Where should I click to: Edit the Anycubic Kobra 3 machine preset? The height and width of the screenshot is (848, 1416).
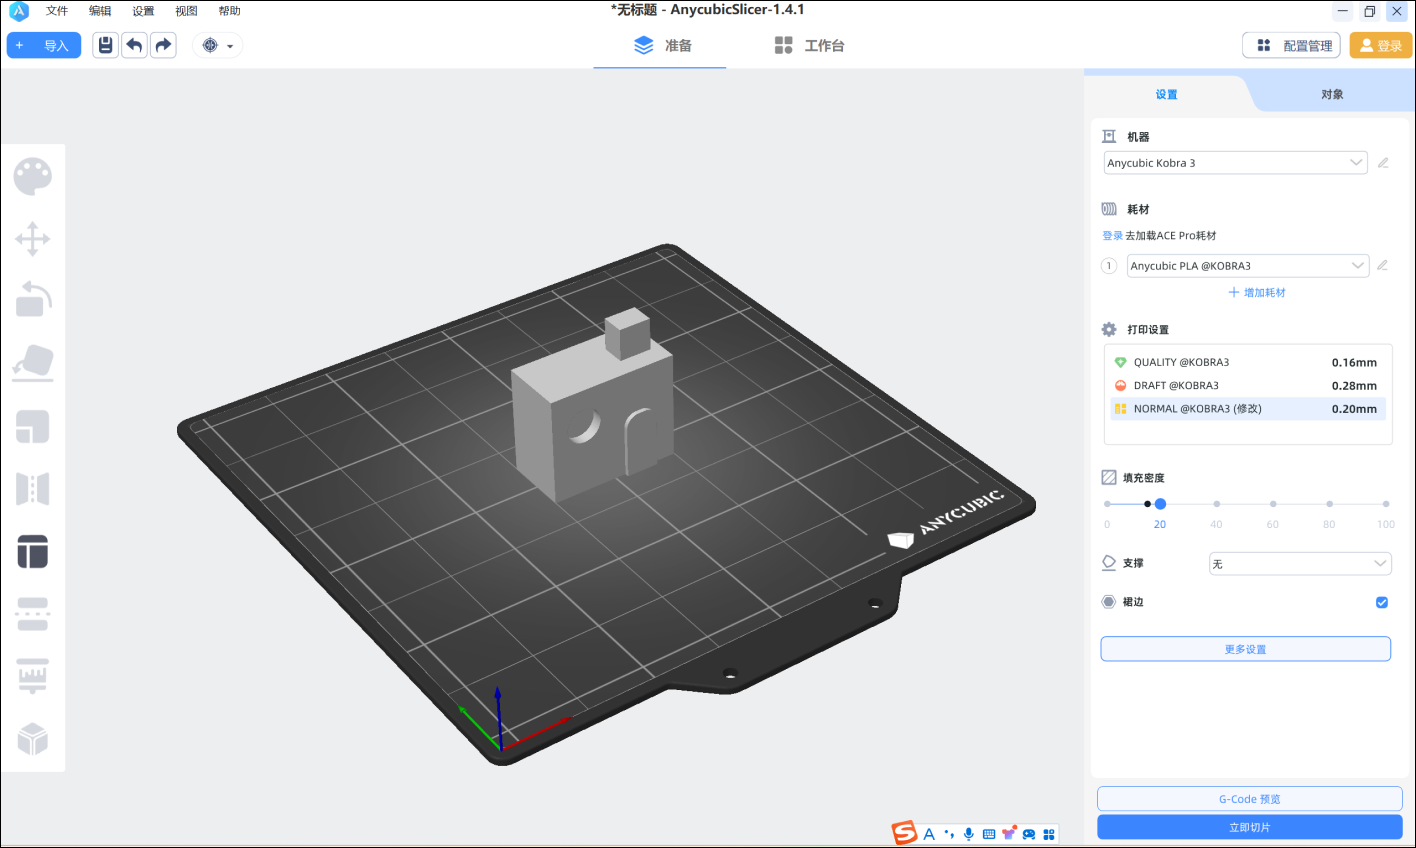tap(1383, 163)
